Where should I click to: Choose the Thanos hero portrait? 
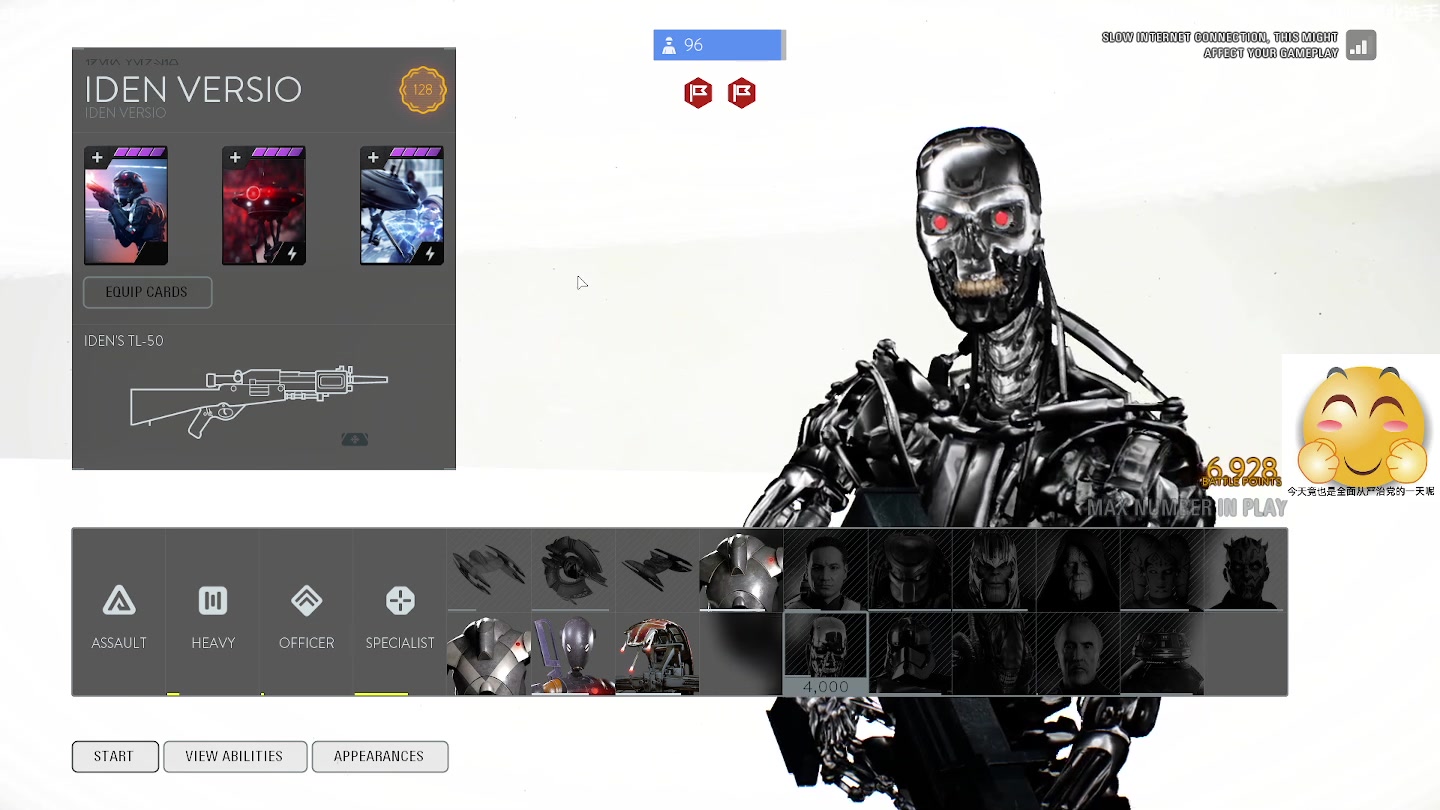coord(993,570)
